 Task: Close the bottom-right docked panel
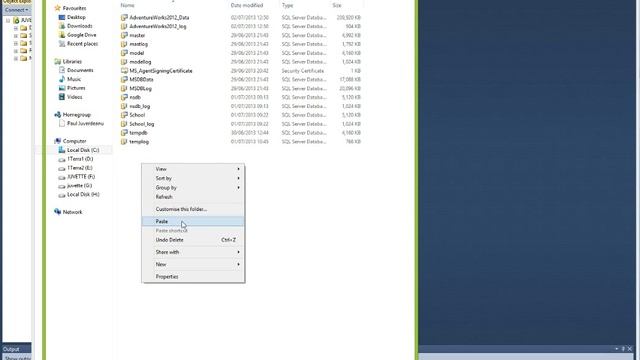(630, 349)
